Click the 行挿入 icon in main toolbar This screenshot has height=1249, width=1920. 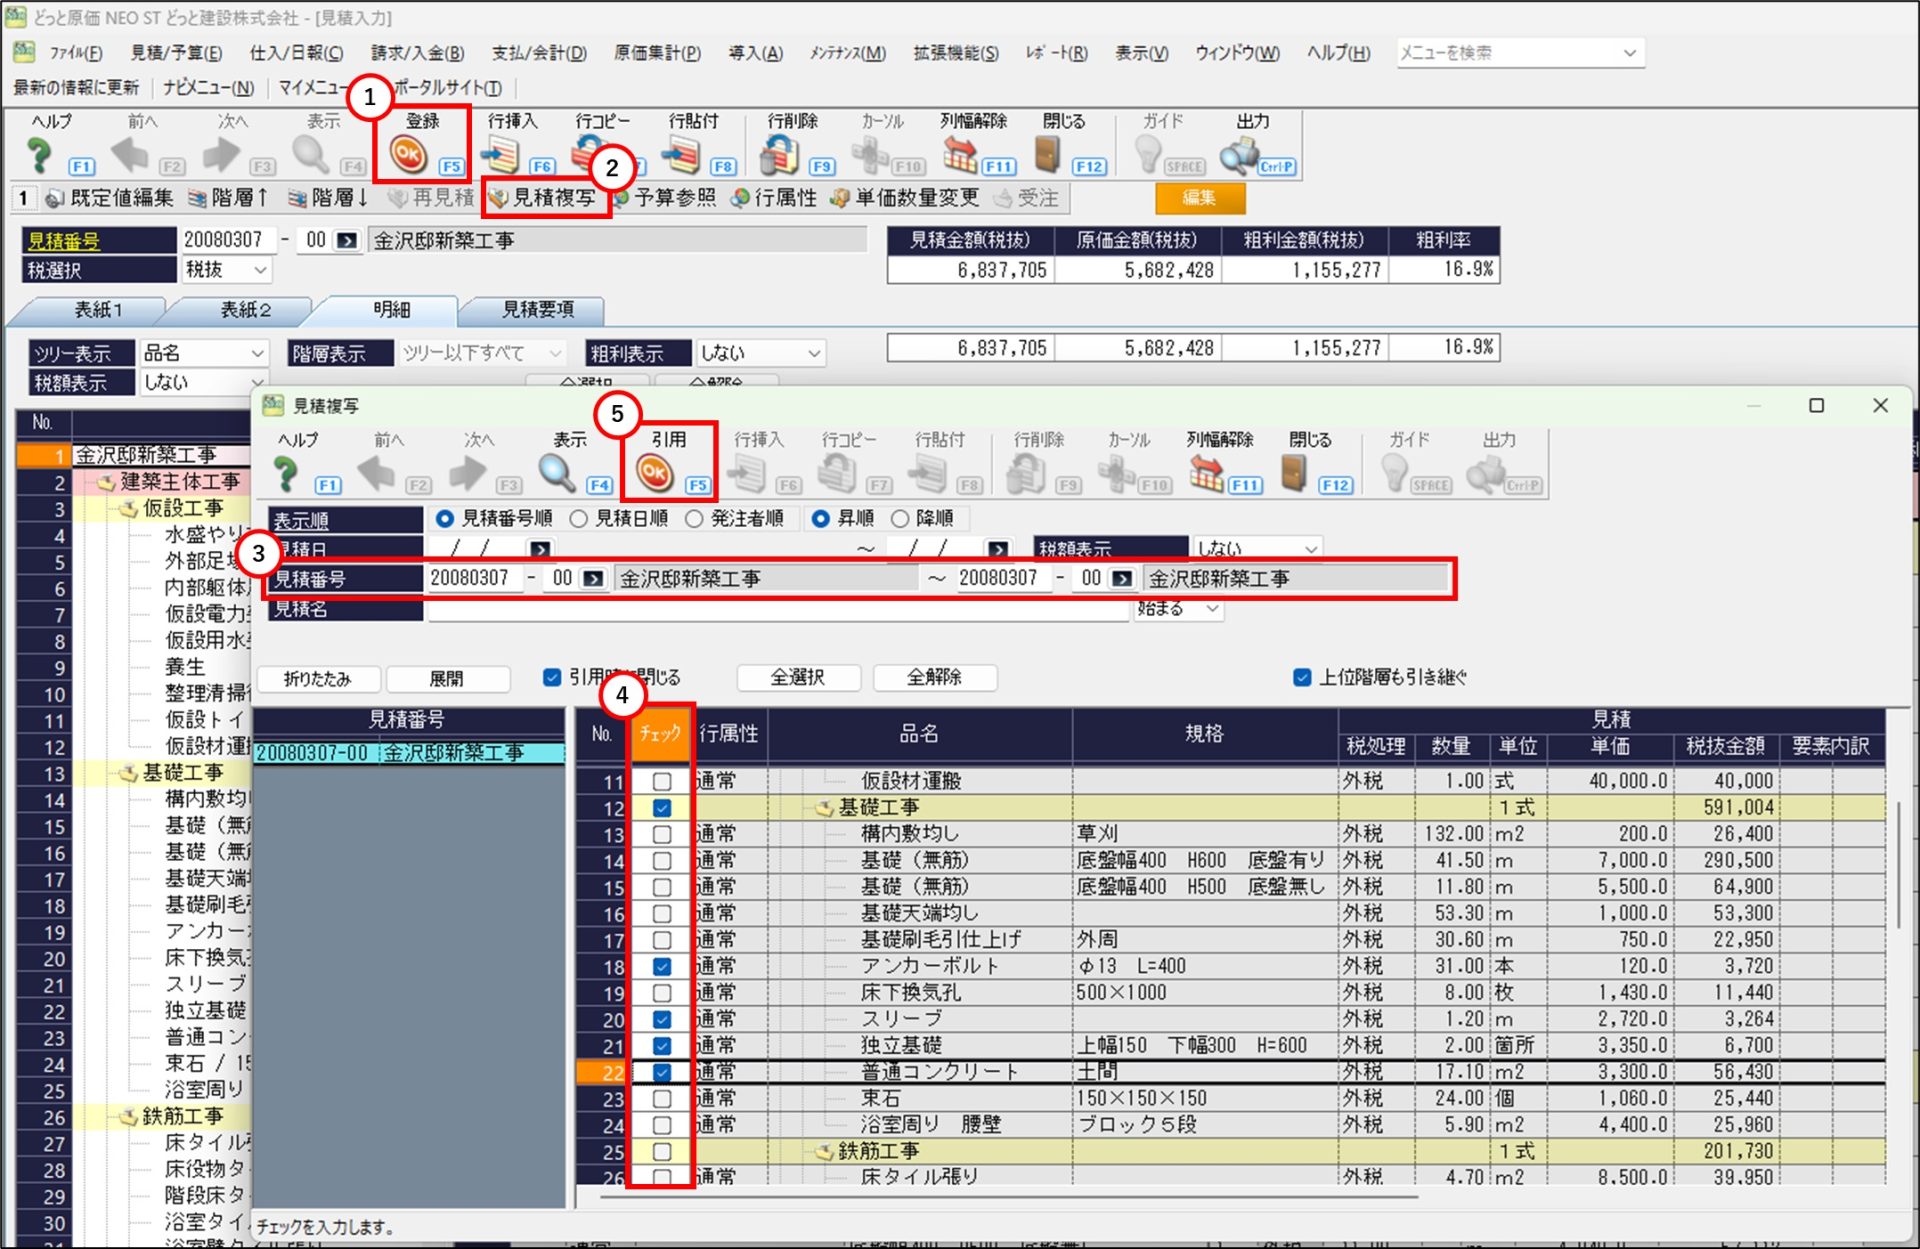[500, 155]
